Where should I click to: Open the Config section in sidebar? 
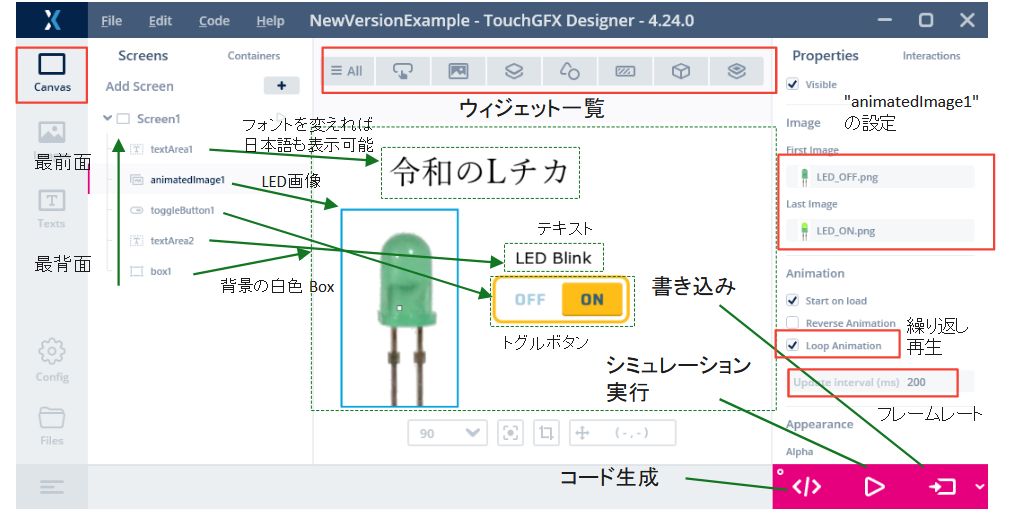(52, 360)
